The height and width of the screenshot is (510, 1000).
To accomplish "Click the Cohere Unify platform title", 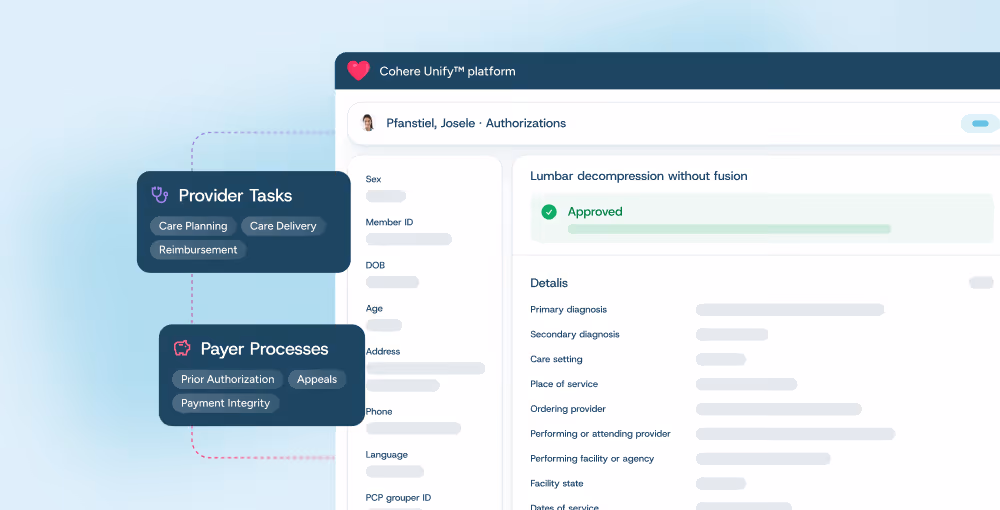I will pos(447,71).
